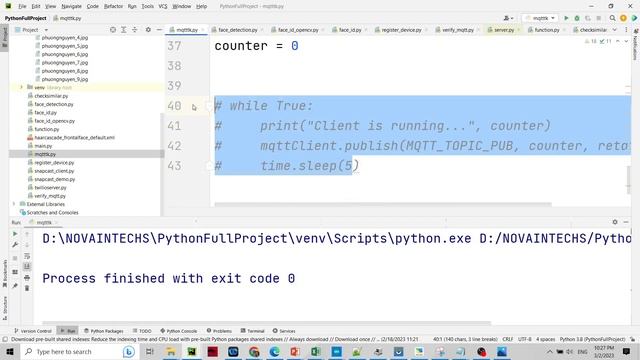Show hidden editor tabs chevron
Image resolution: width=640 pixels, height=360 pixels.
pyautogui.click(x=614, y=30)
